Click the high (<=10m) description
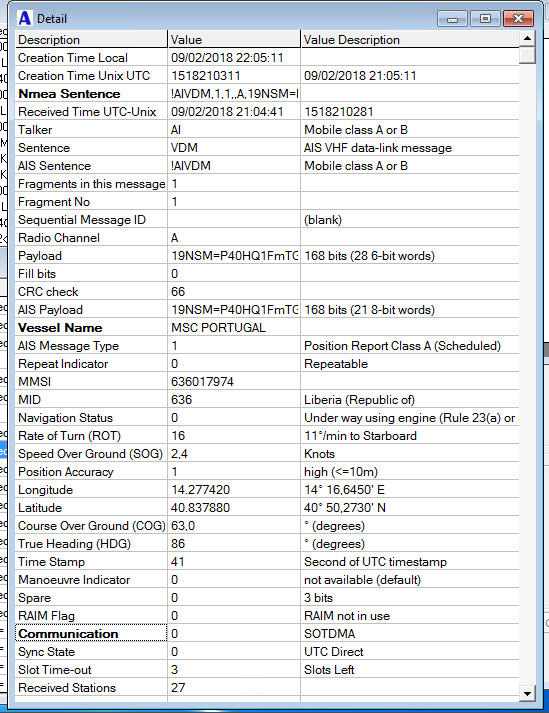This screenshot has width=549, height=713. point(341,472)
